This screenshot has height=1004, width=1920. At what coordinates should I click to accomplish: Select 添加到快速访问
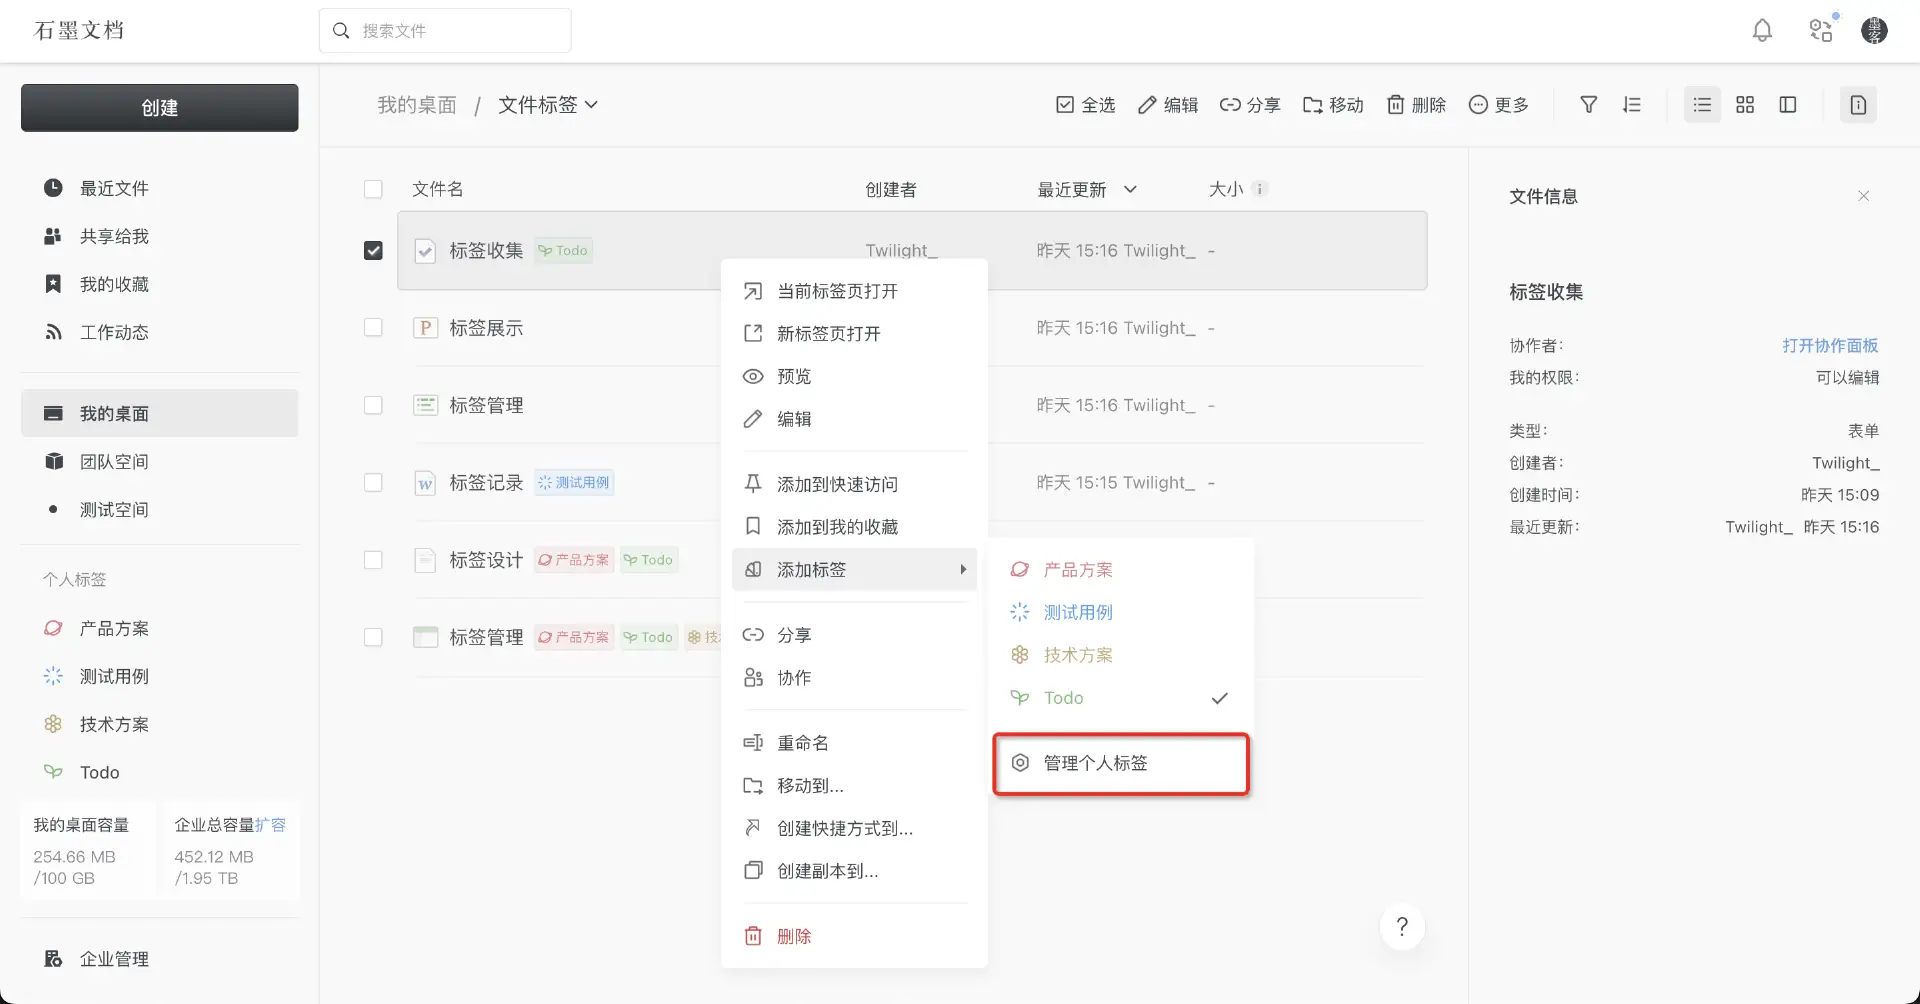coord(854,485)
